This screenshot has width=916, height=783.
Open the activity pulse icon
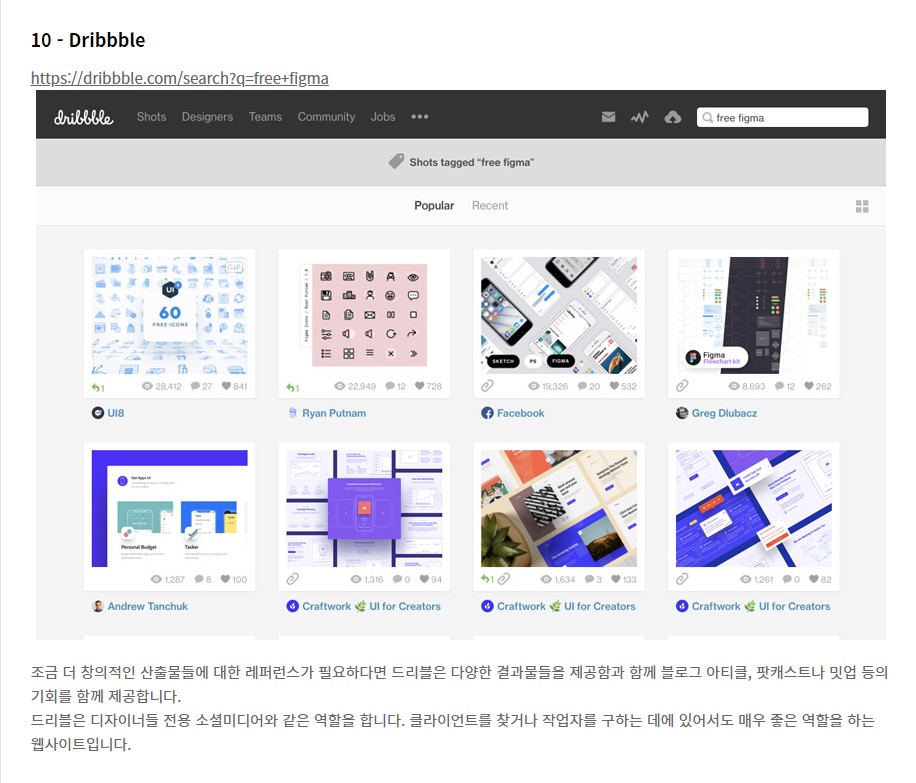tap(640, 117)
